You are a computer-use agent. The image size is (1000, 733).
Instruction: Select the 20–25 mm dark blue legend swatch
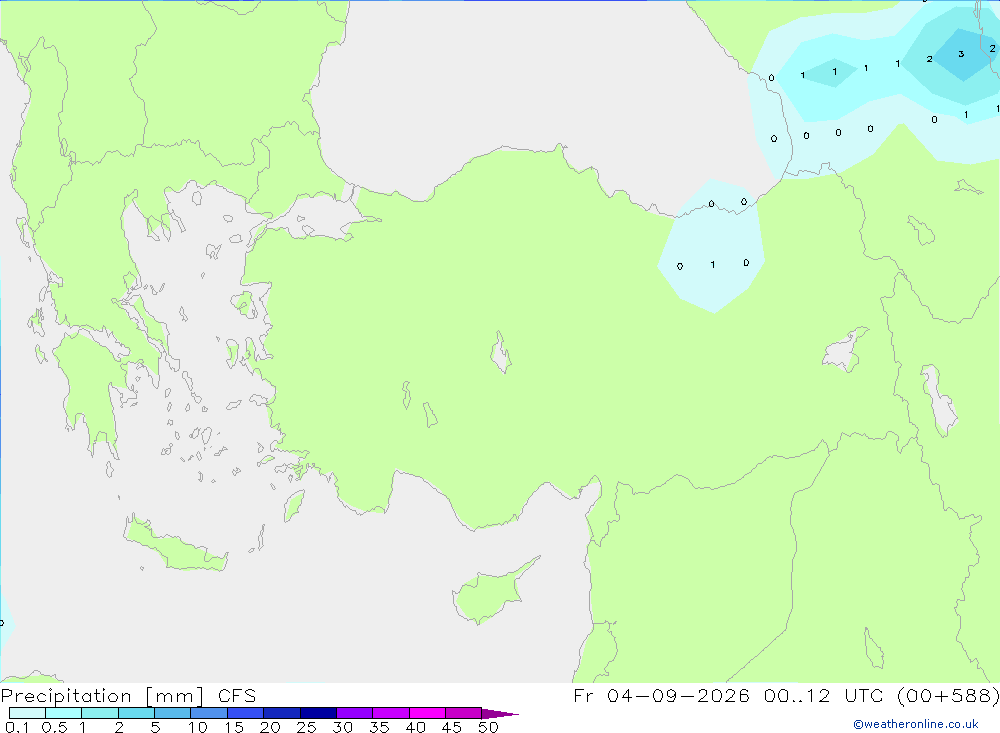(282, 713)
